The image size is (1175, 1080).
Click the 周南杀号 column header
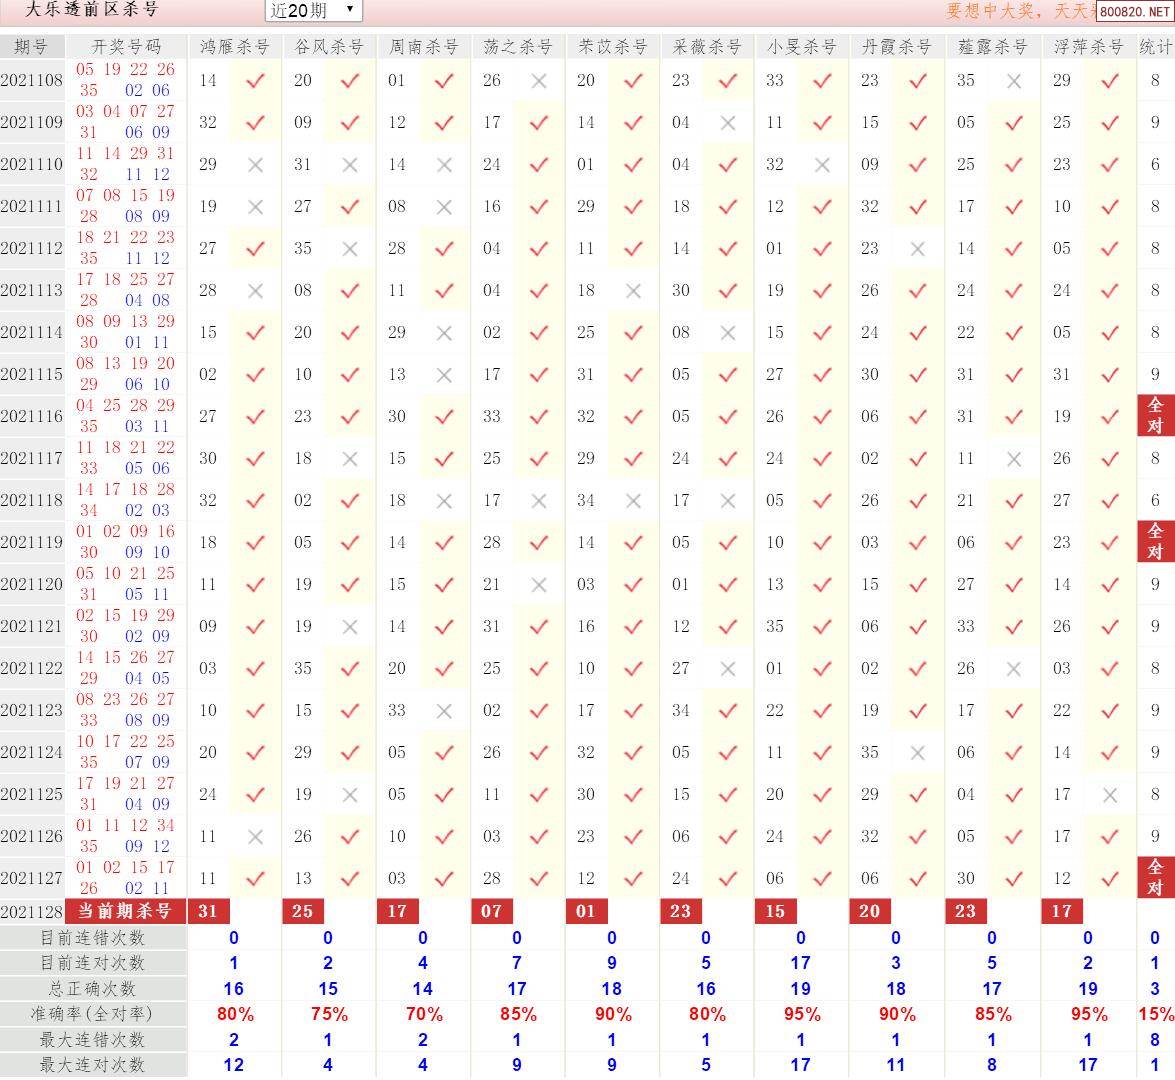[x=423, y=46]
